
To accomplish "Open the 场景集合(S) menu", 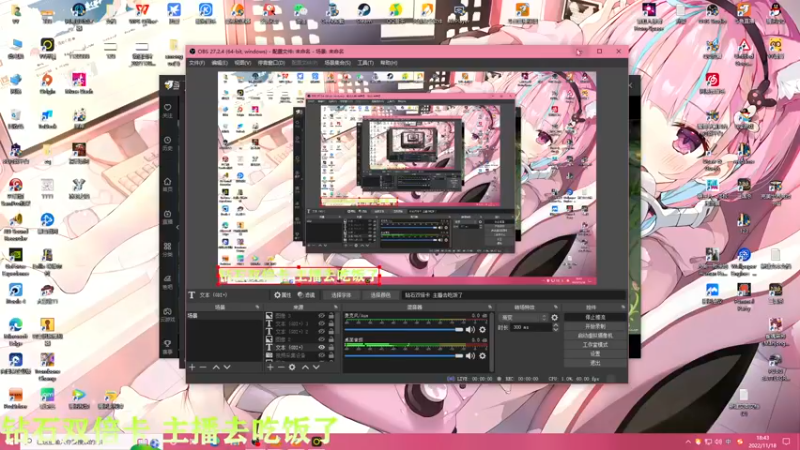I will [337, 63].
